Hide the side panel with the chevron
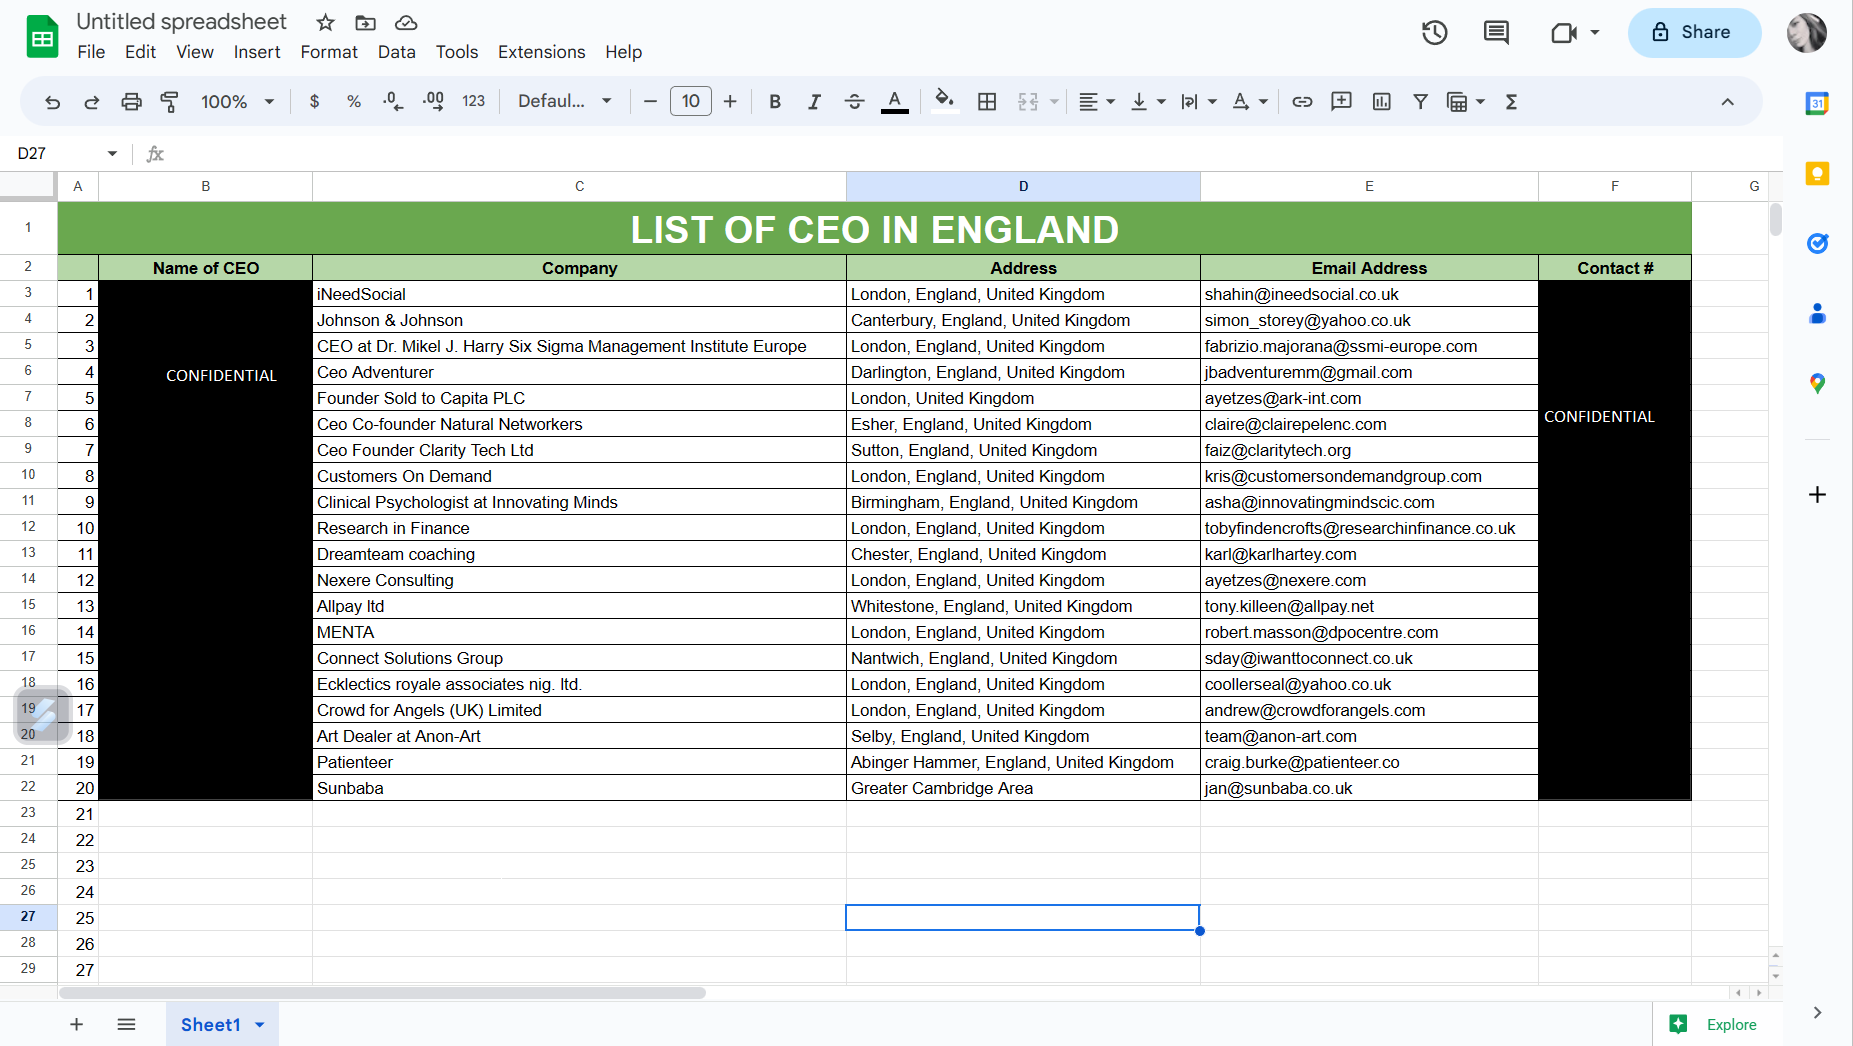The height and width of the screenshot is (1046, 1853). pos(1817,1012)
